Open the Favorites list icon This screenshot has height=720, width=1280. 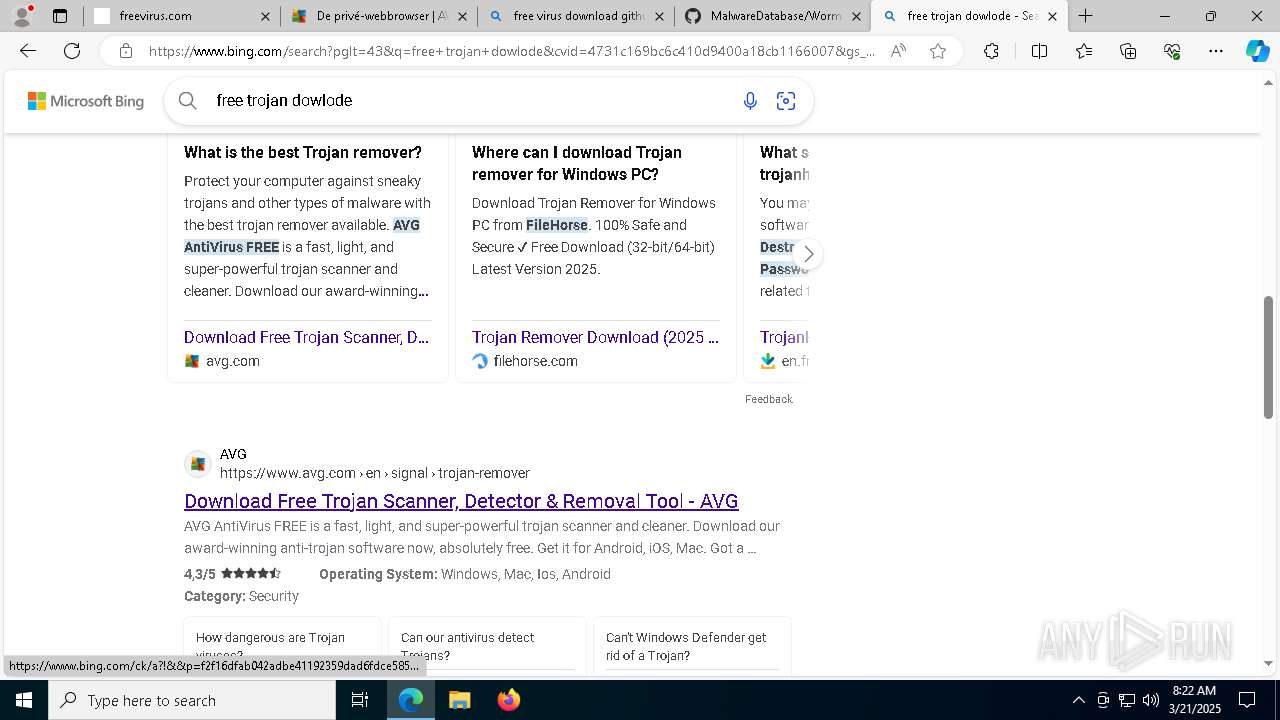pos(1084,51)
